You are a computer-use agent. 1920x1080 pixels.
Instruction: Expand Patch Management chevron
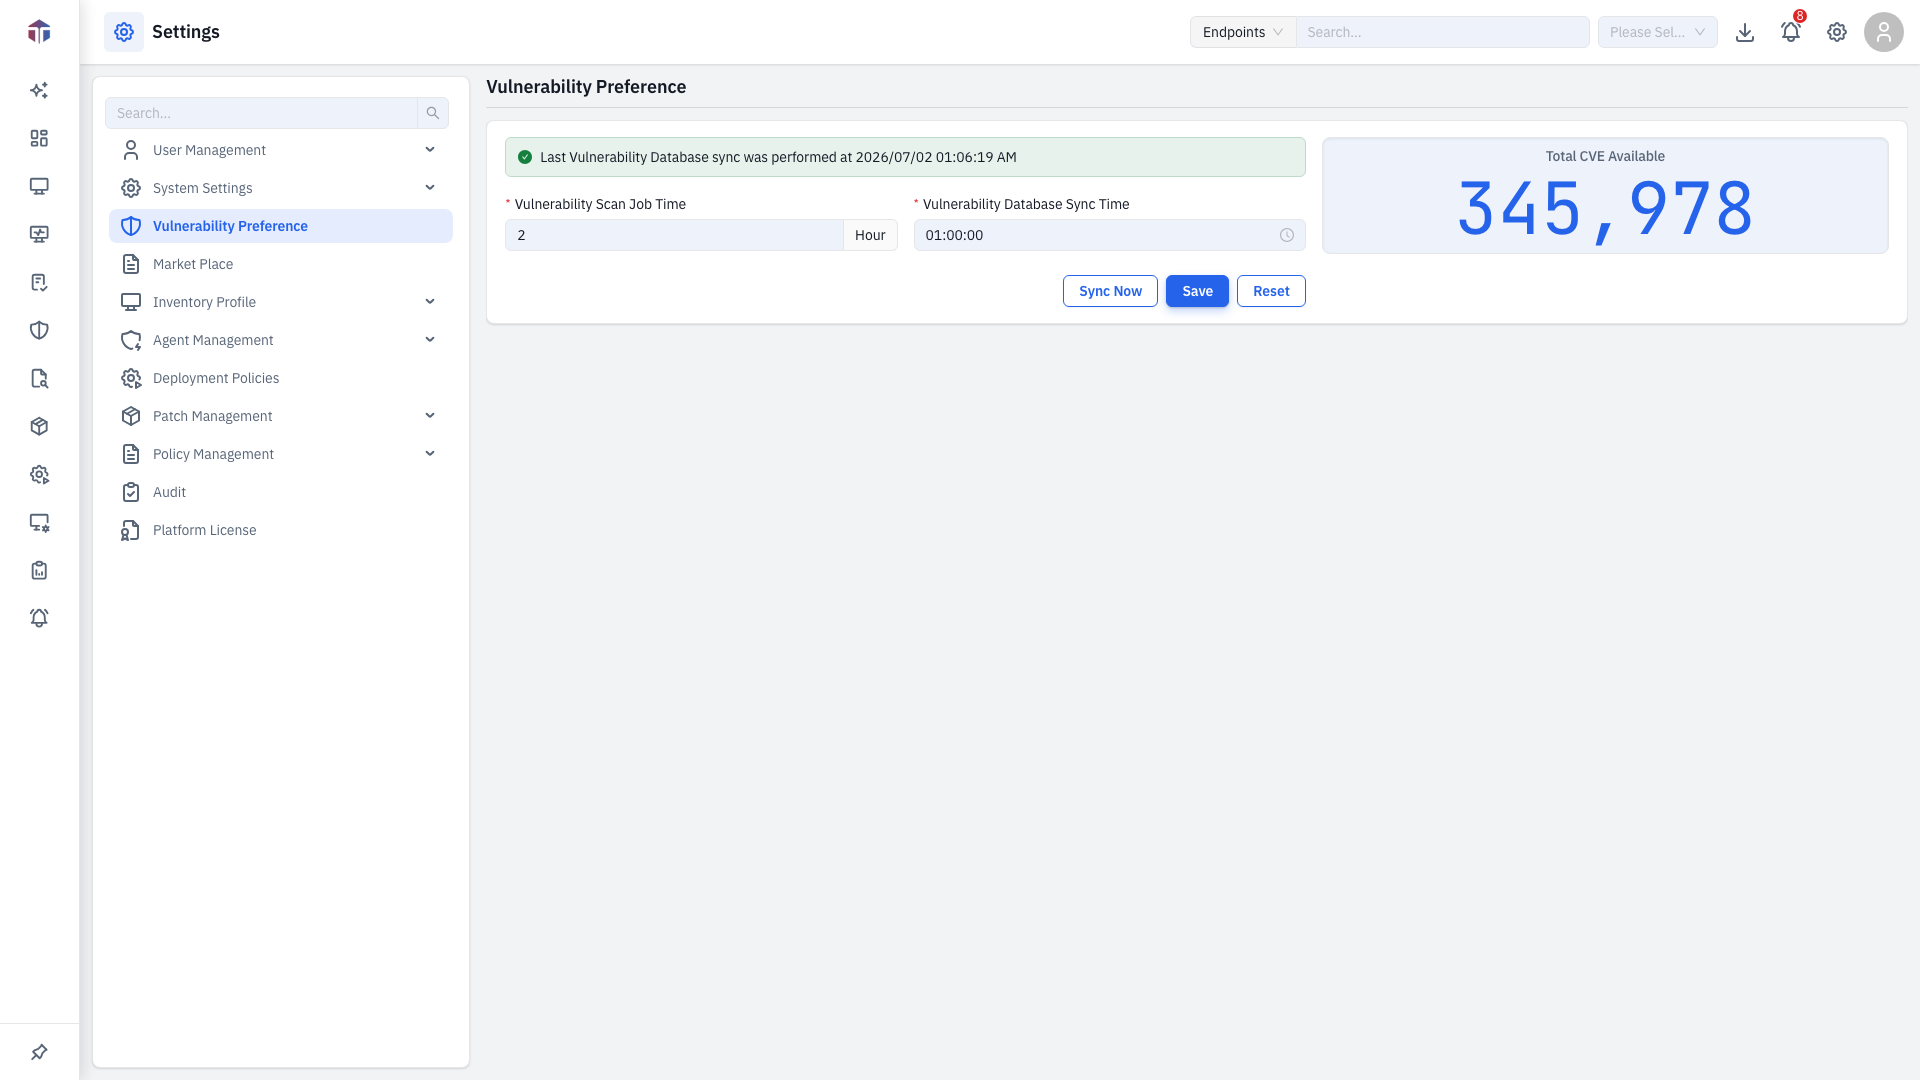click(430, 416)
